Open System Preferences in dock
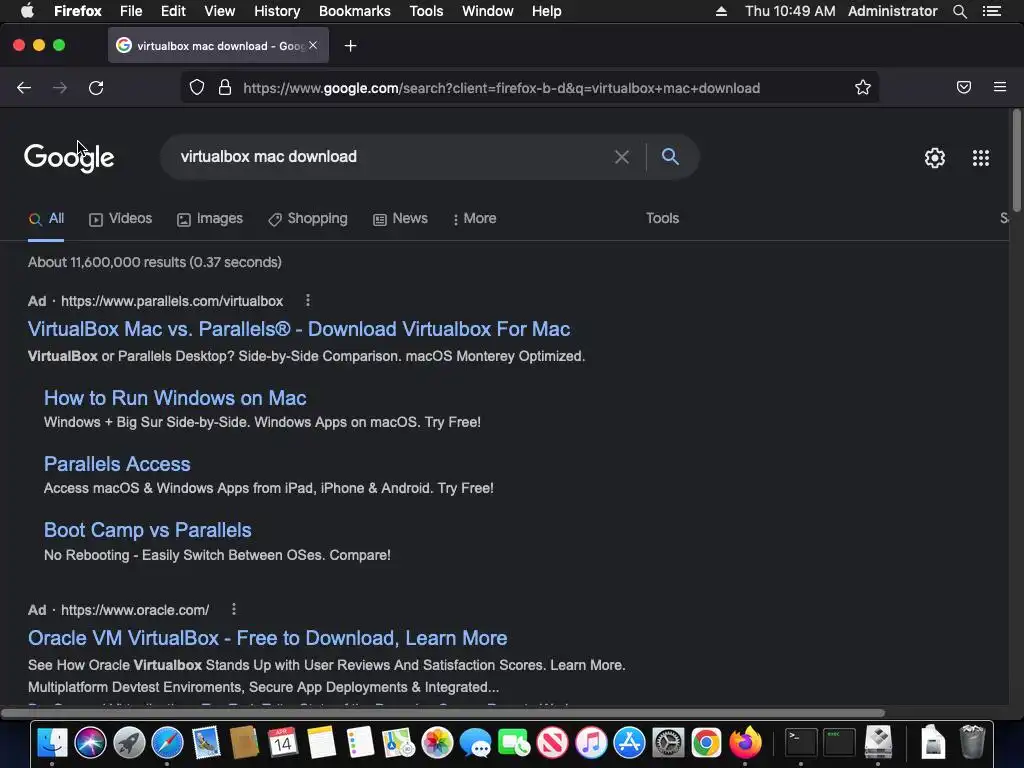This screenshot has height=768, width=1024. tap(668, 743)
